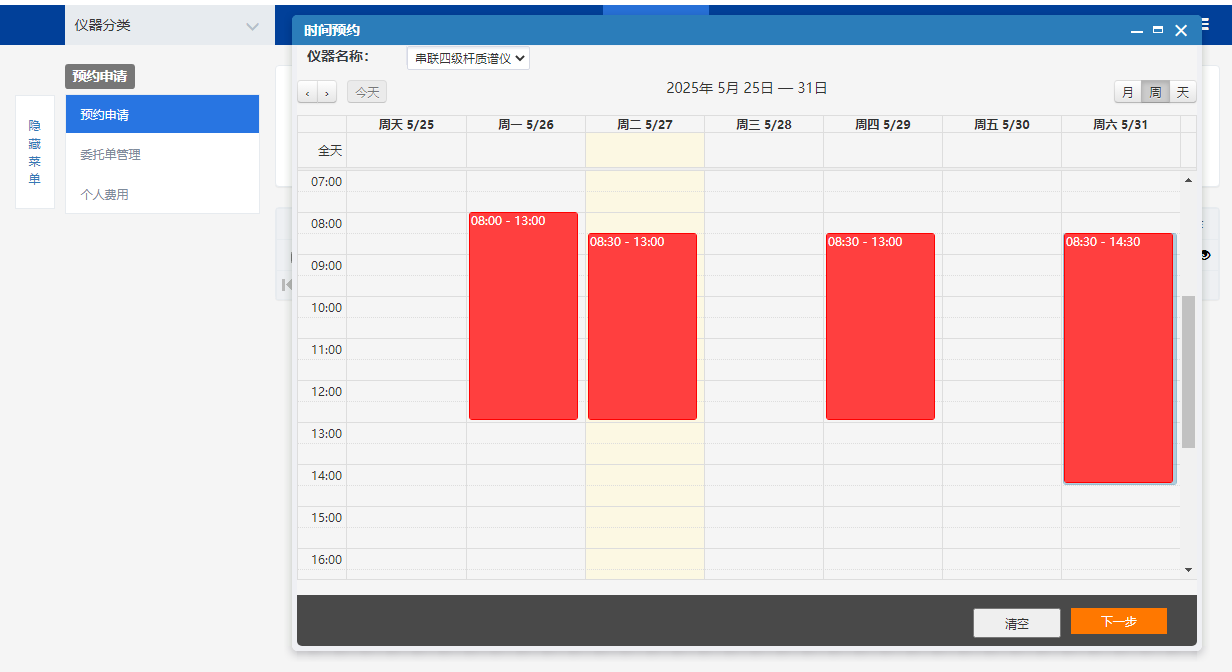1232x672 pixels.
Task: Click the orange 下一步 button
Action: click(1118, 621)
